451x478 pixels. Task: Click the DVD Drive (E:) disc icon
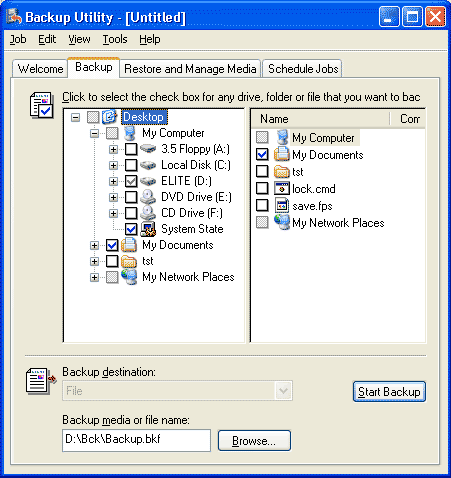click(148, 197)
